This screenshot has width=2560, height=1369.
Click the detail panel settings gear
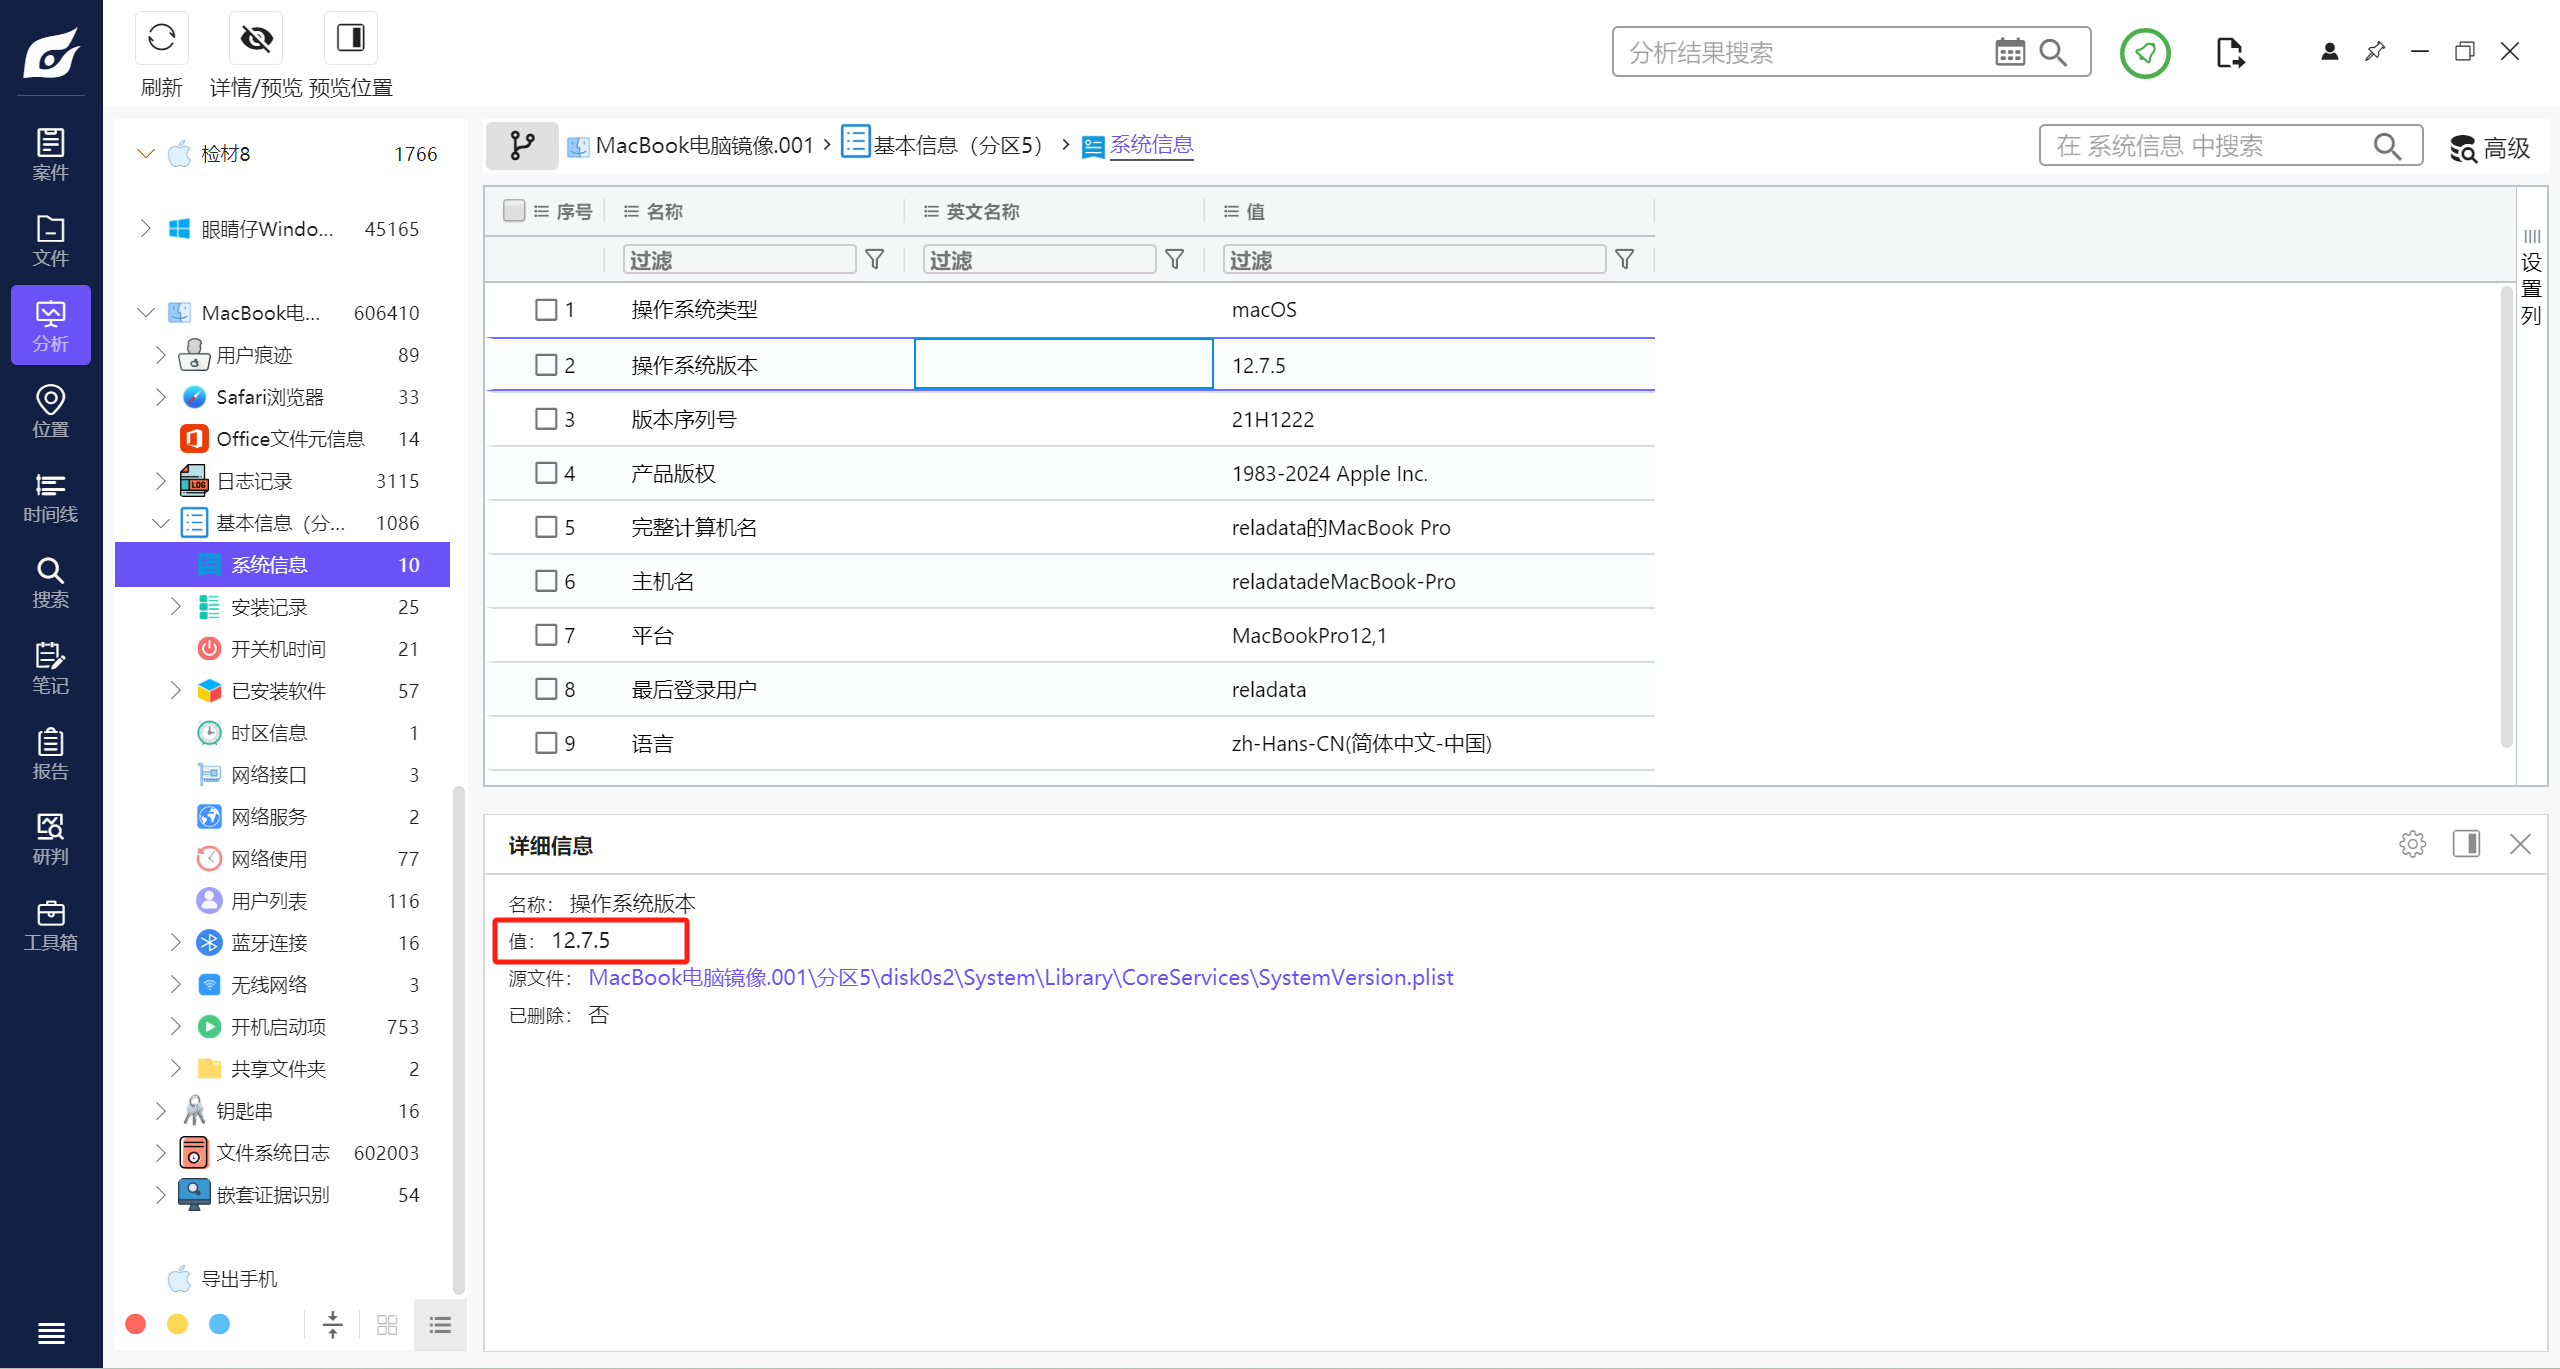[2412, 844]
